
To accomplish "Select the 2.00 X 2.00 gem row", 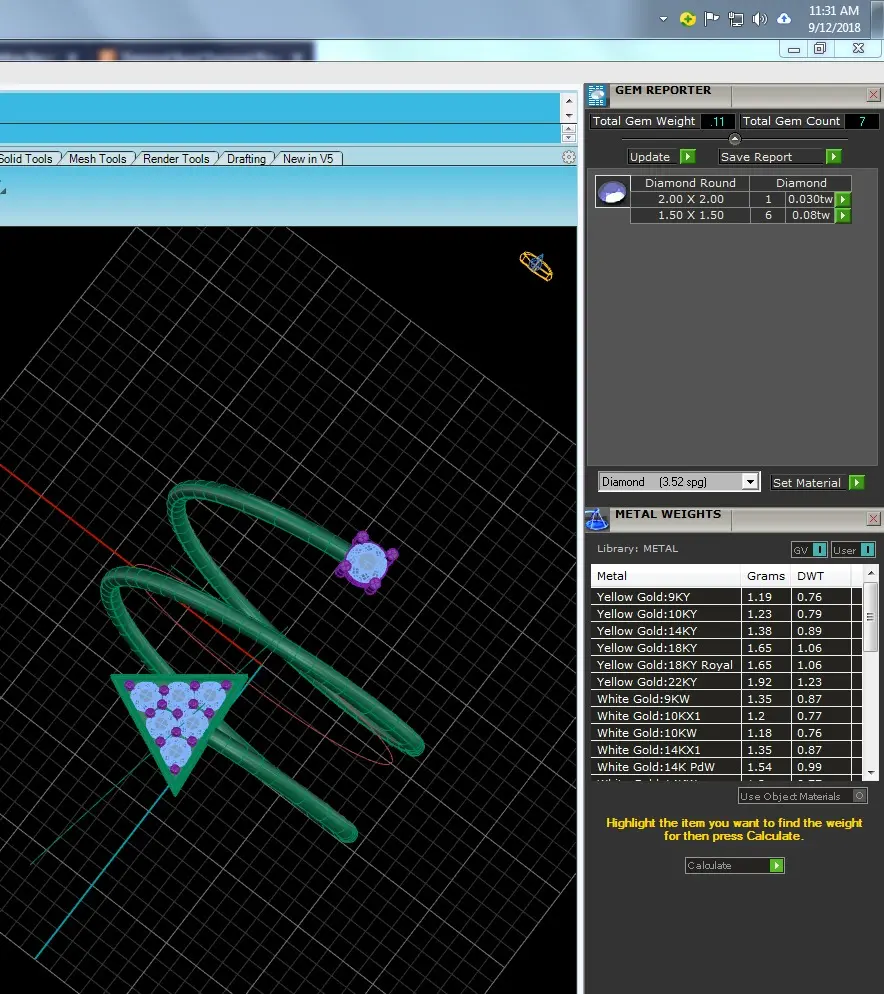I will coord(741,199).
